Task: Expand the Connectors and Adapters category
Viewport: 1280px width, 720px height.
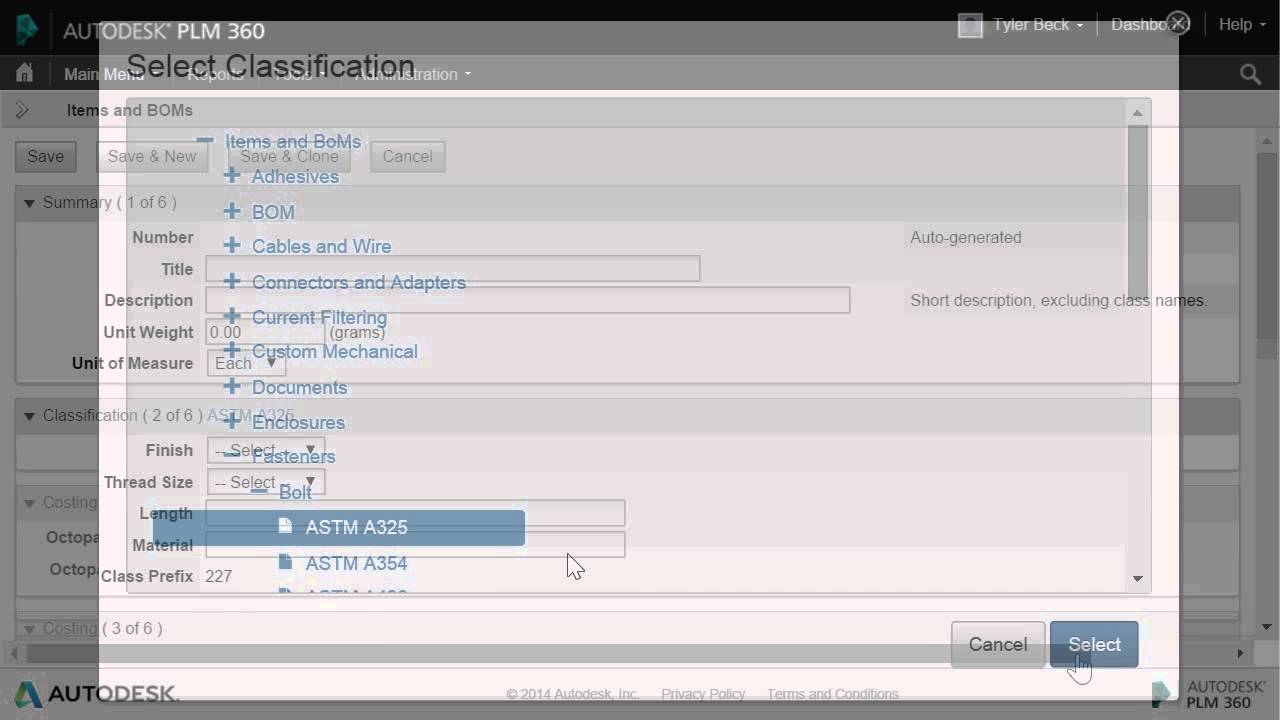Action: click(232, 282)
